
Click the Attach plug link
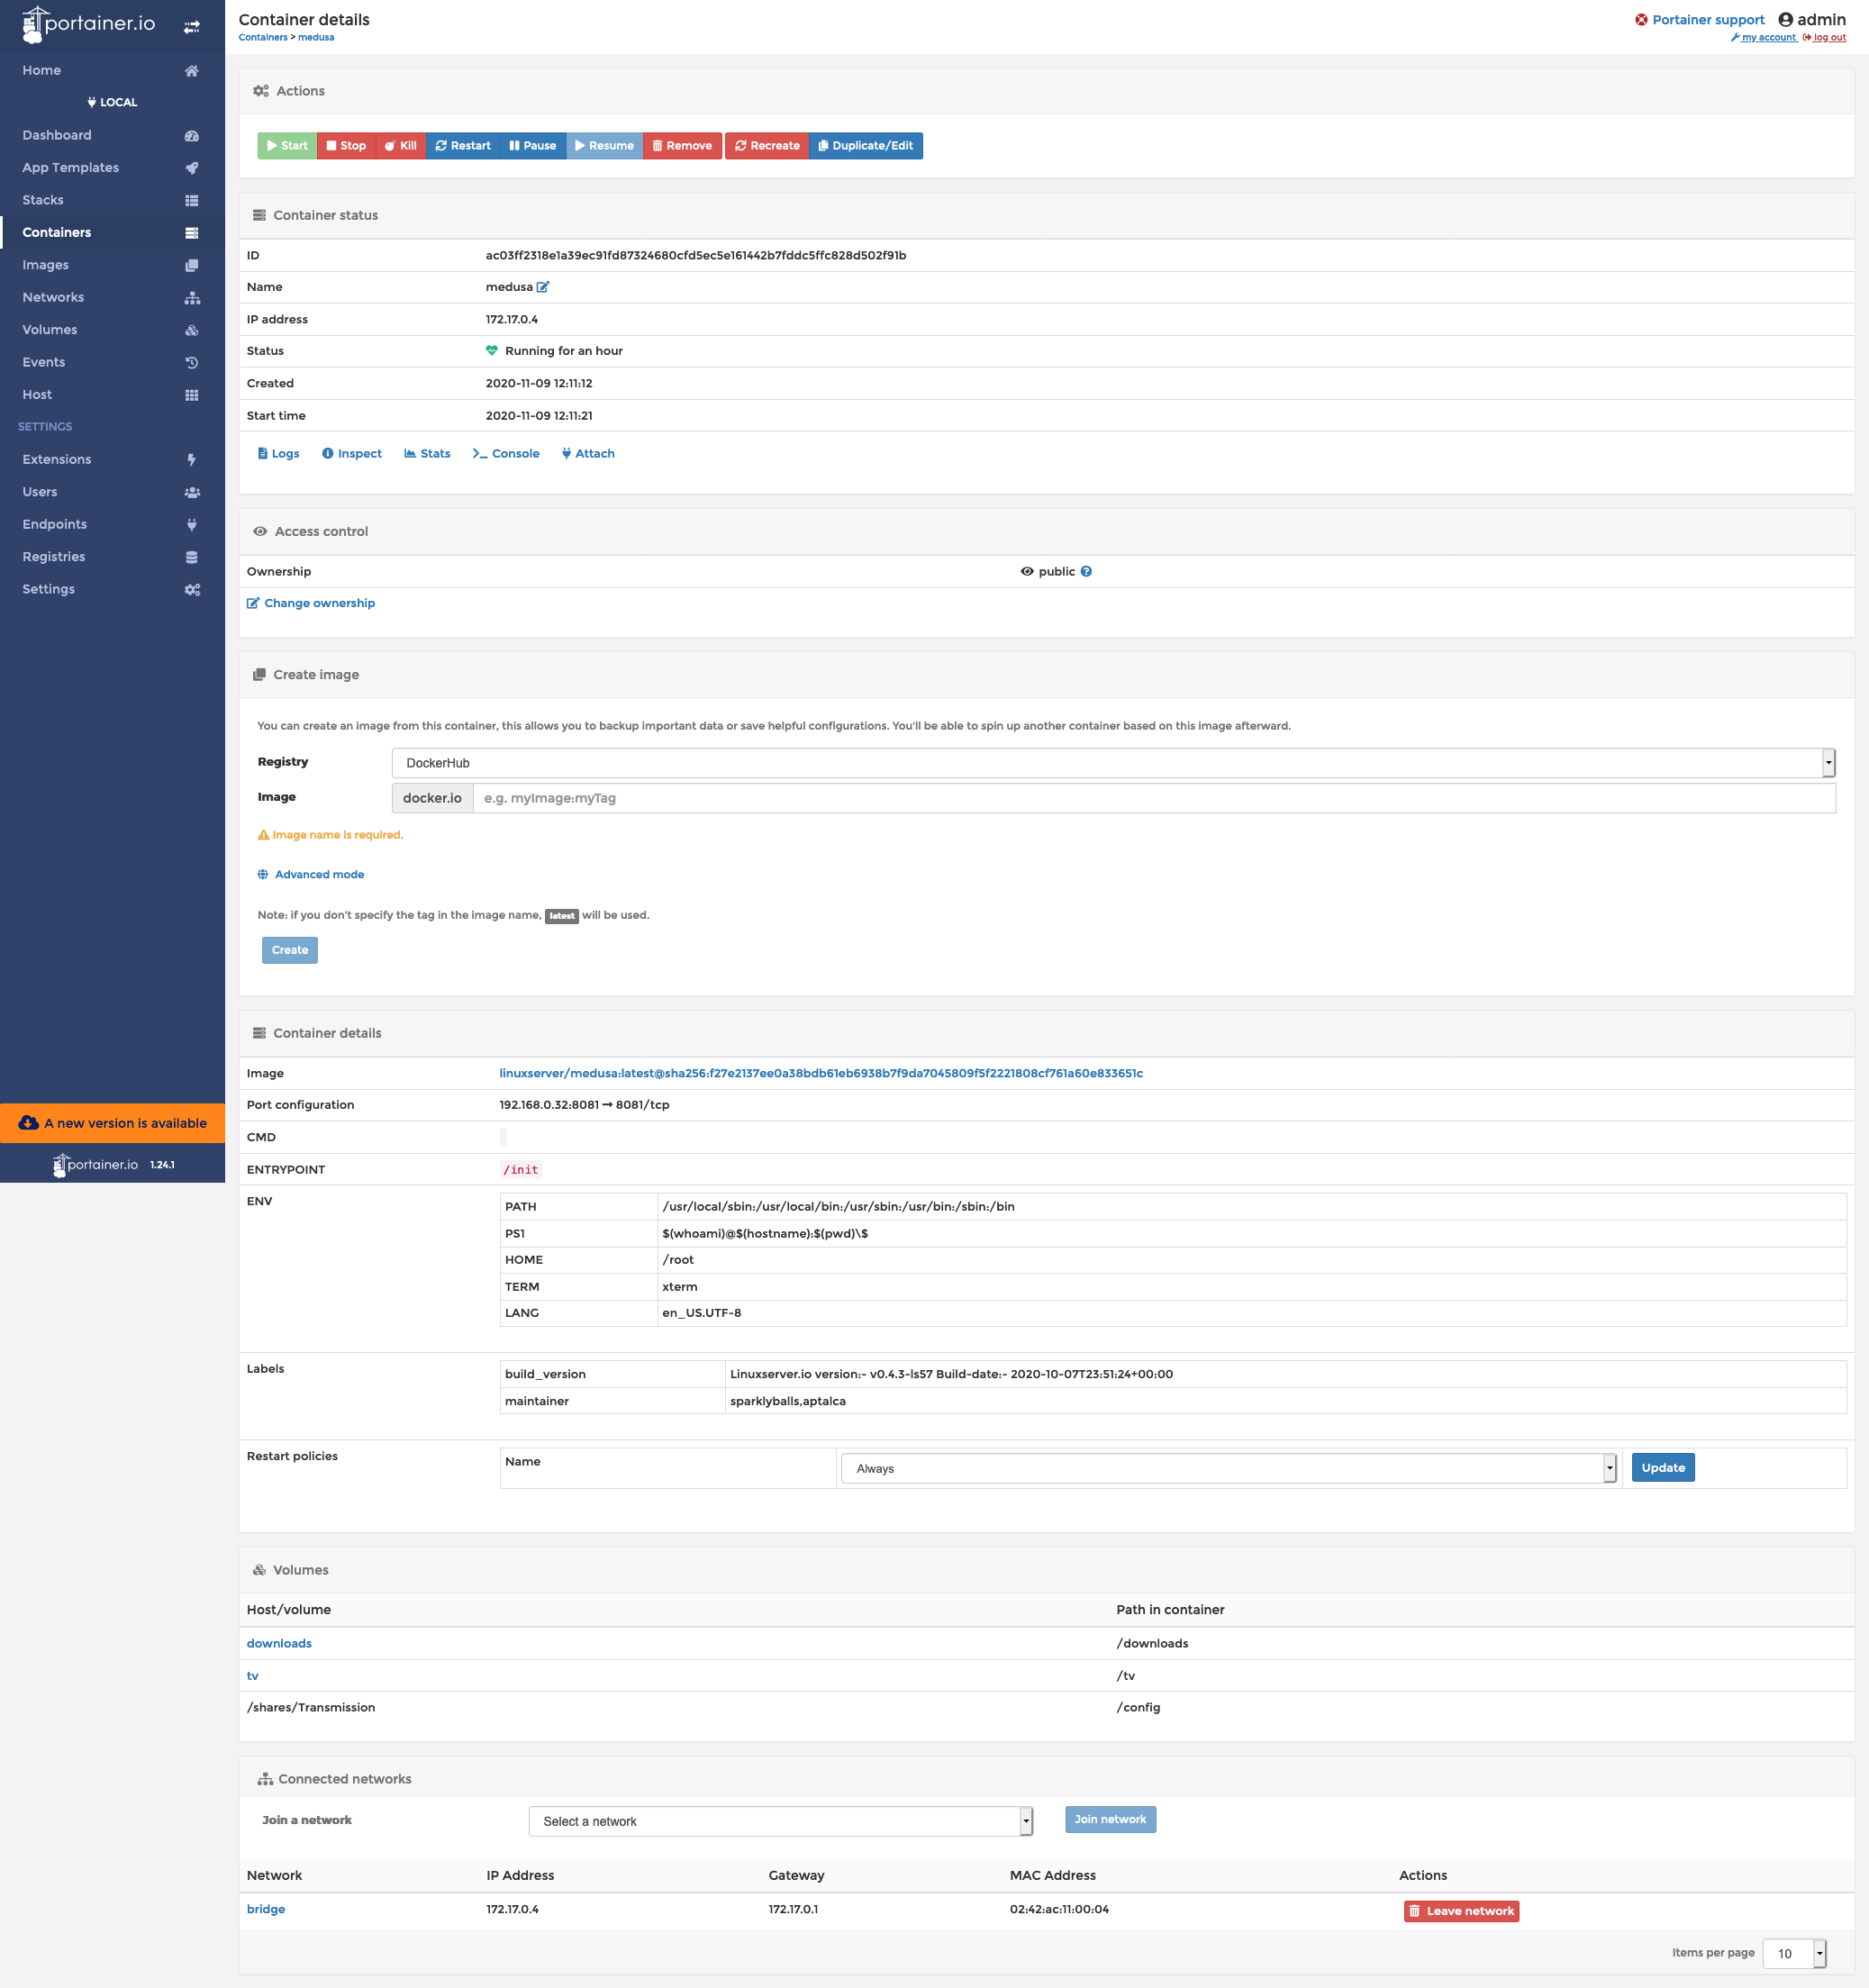tap(588, 454)
